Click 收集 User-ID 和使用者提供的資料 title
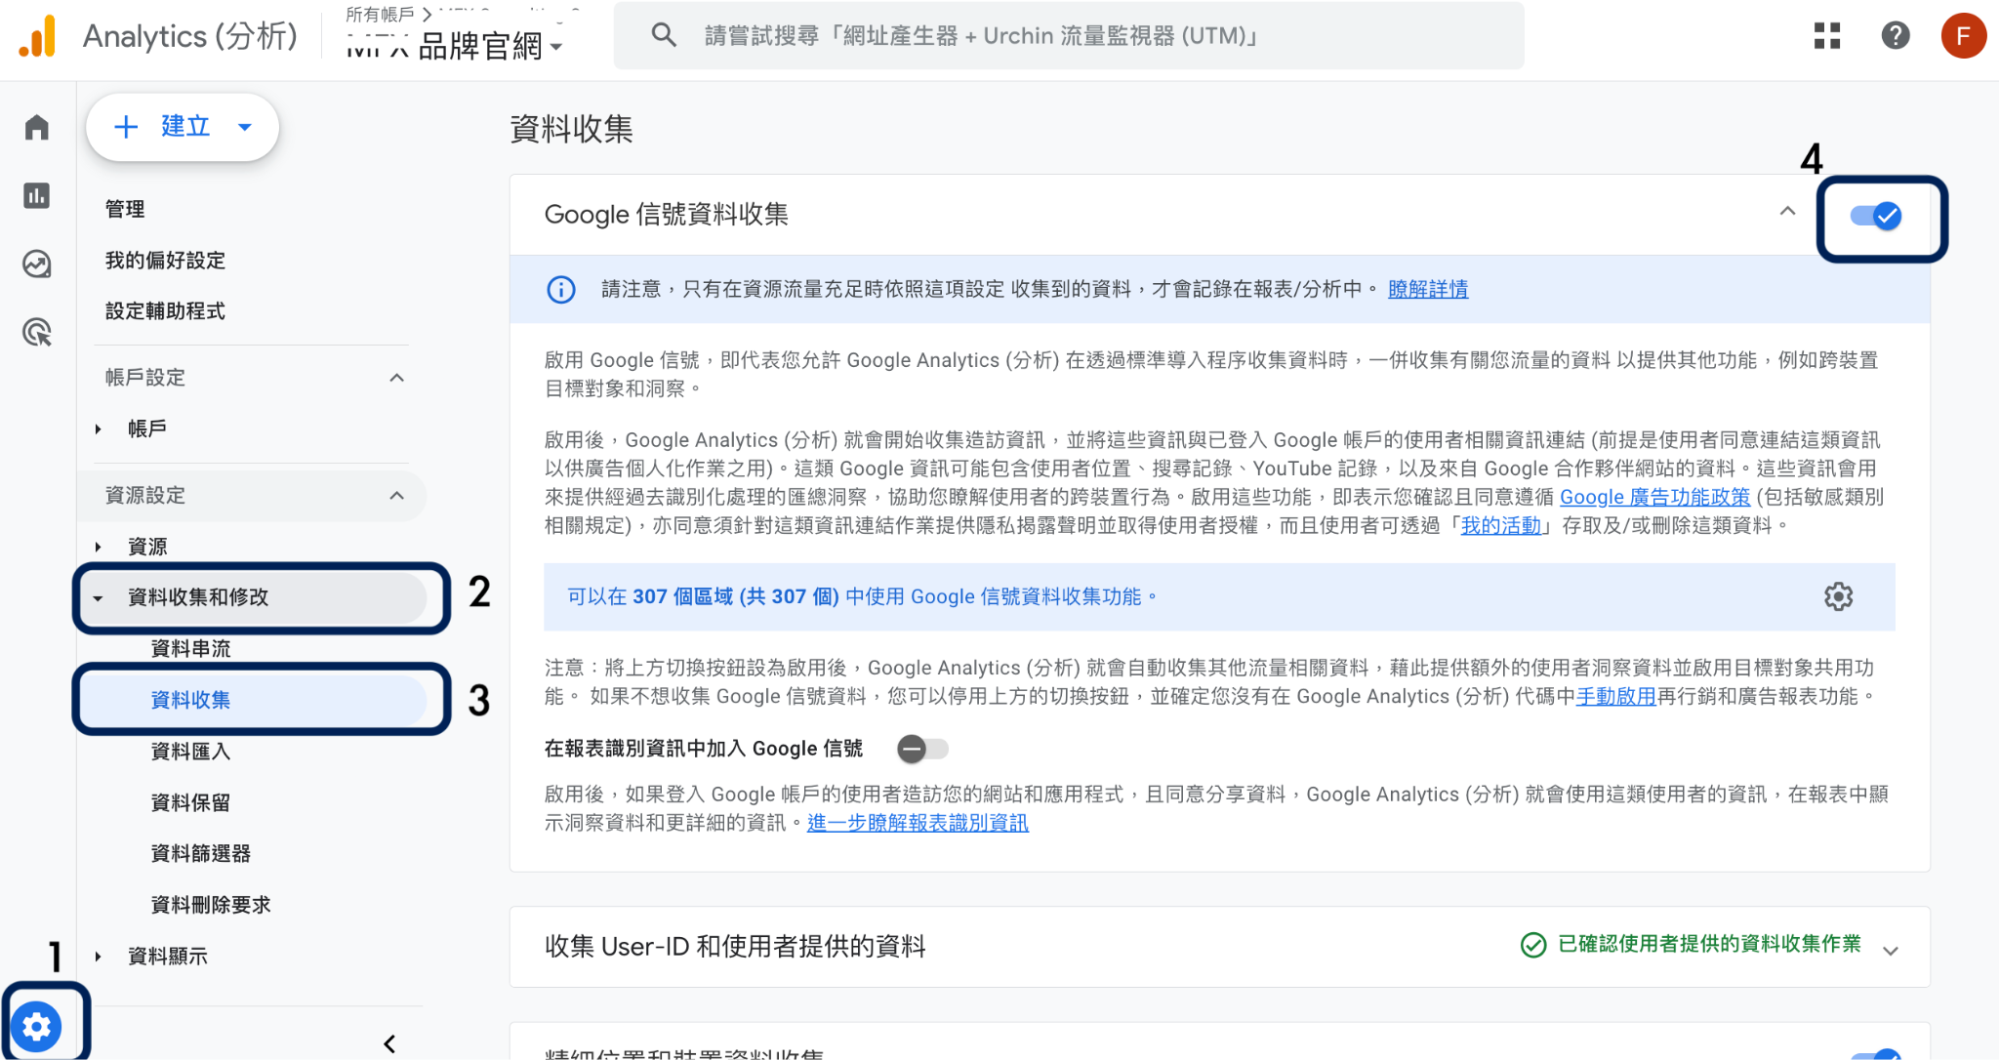 point(735,946)
